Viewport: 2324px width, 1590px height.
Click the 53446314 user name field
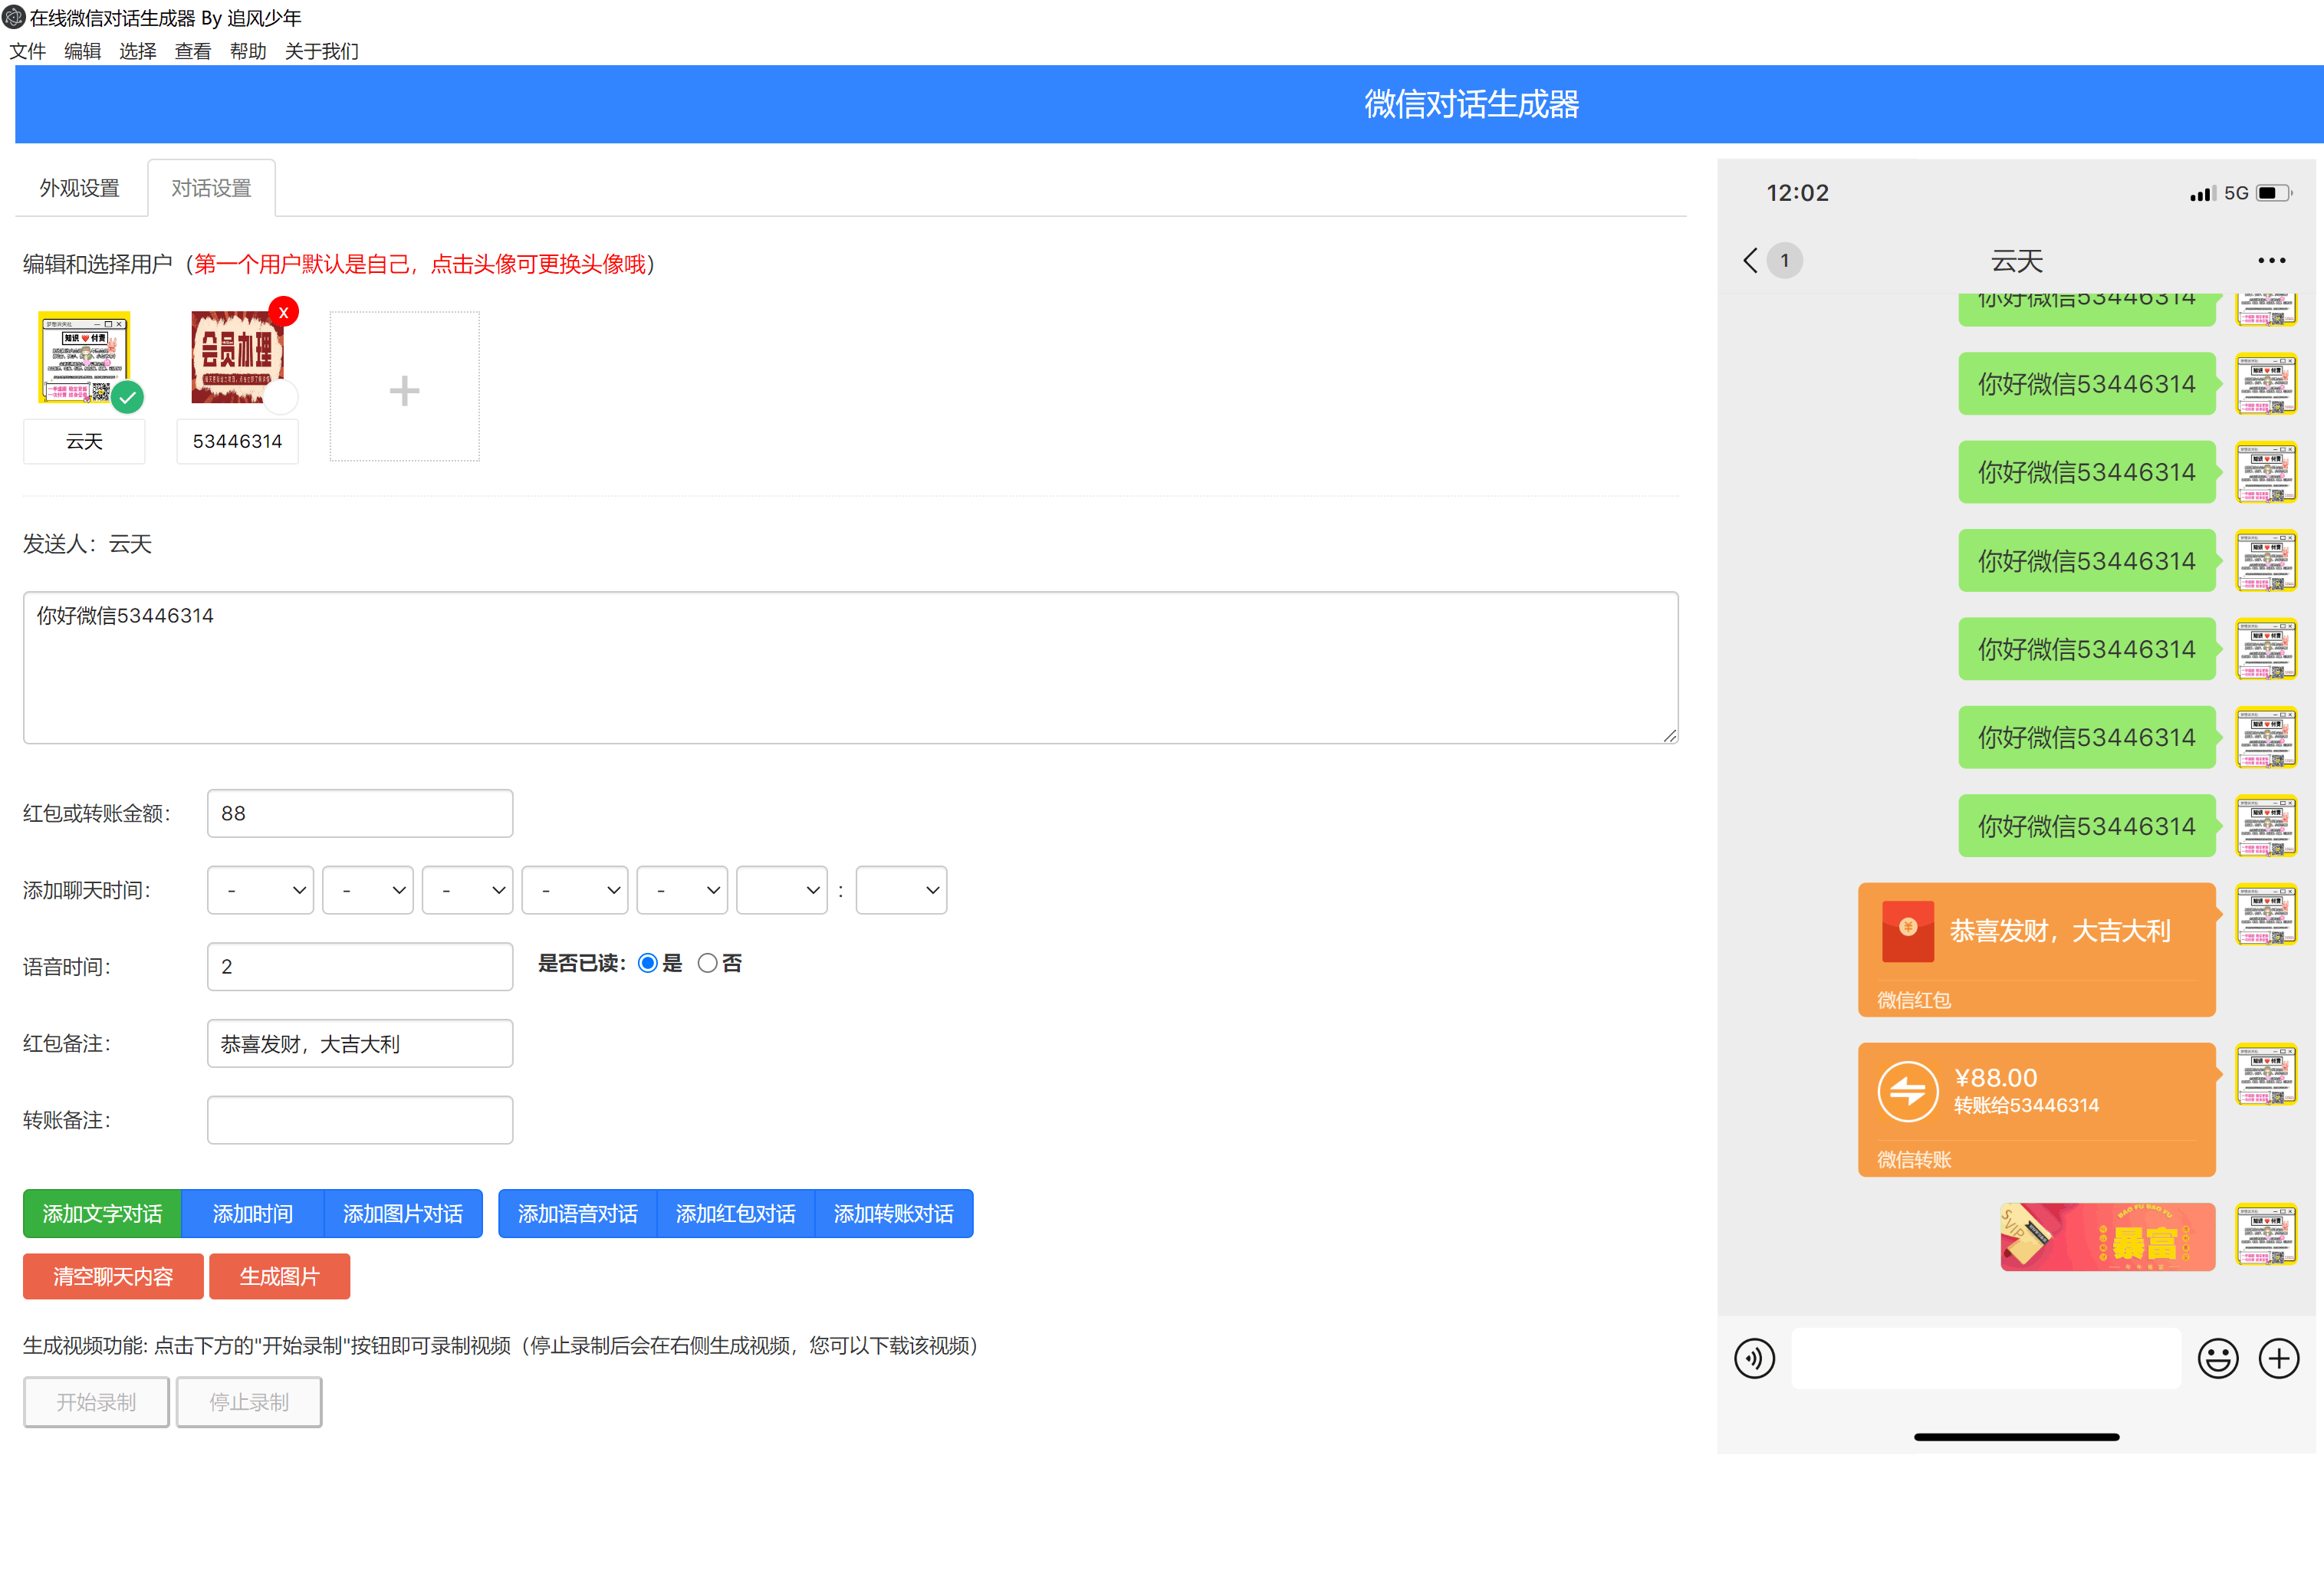237,442
